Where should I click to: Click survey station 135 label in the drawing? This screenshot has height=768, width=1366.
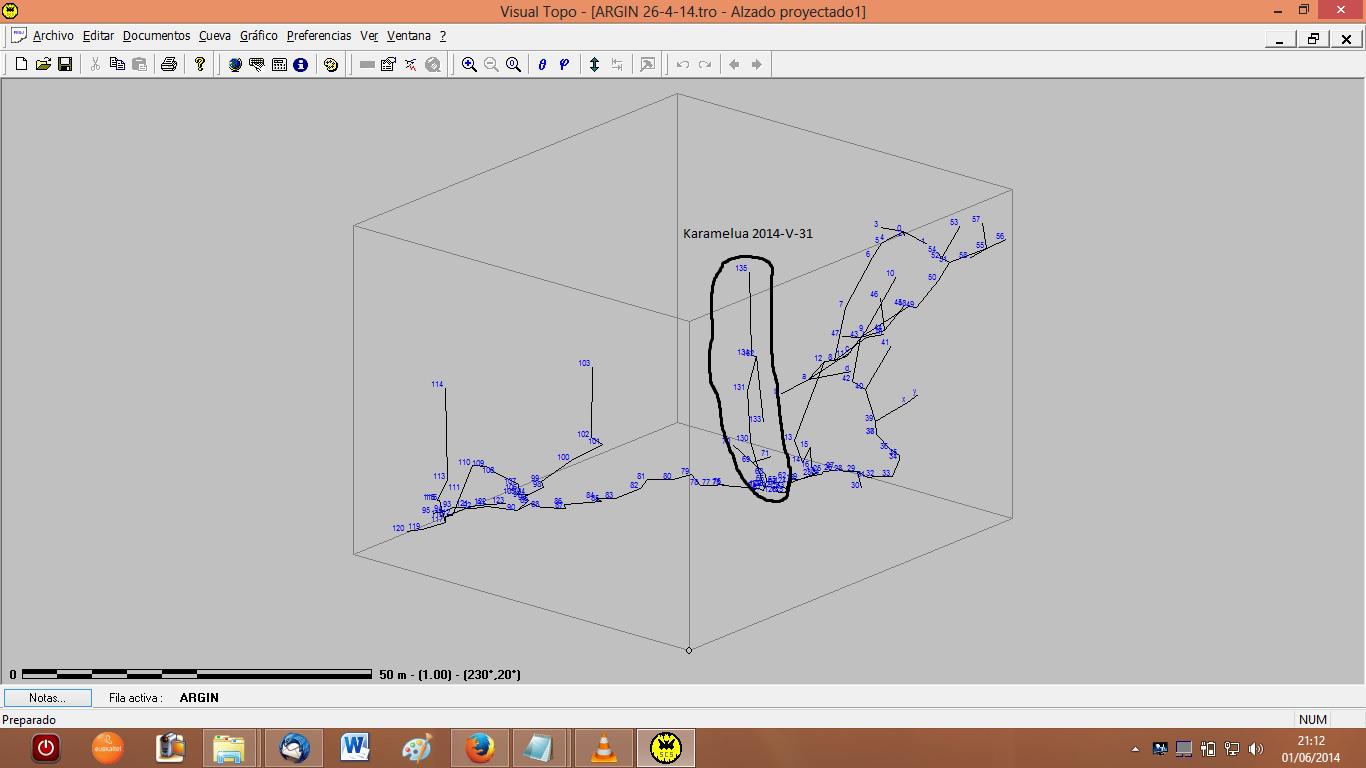741,268
